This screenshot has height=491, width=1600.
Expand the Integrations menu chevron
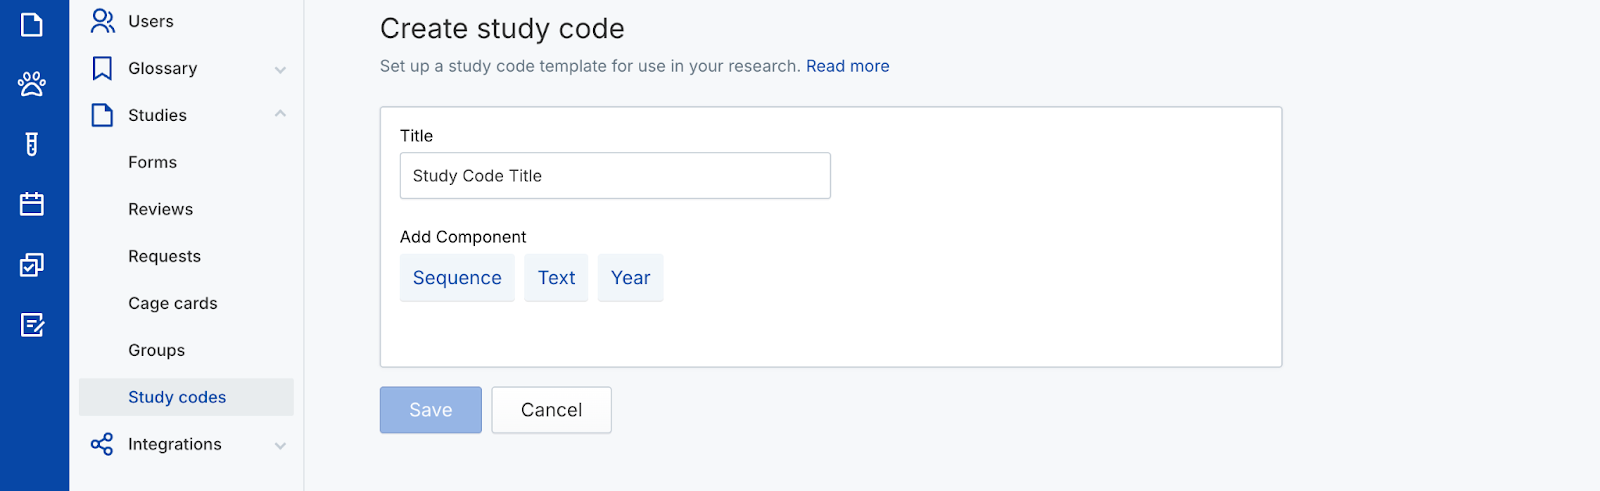(280, 445)
